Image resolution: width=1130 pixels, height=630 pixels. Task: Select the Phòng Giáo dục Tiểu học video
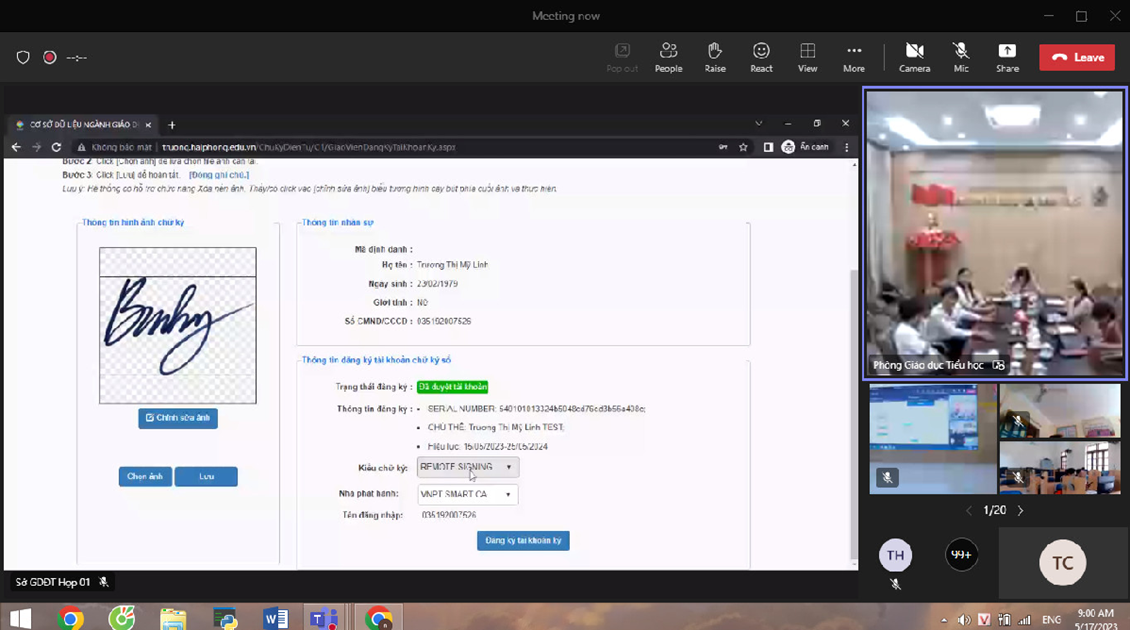click(995, 233)
